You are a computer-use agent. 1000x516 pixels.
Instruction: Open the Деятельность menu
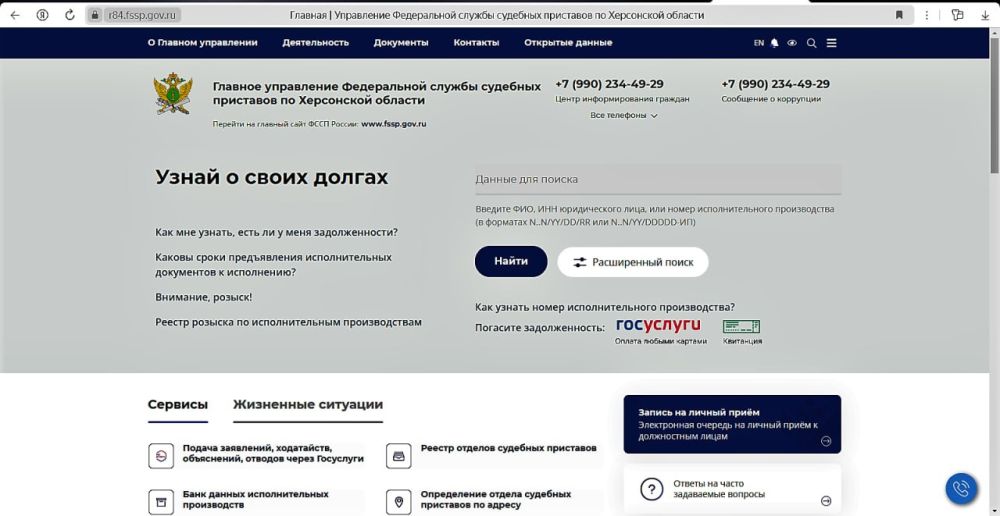pos(316,43)
